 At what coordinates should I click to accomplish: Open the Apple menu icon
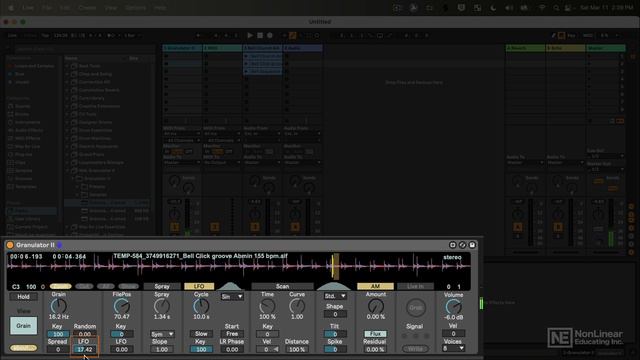[11, 8]
